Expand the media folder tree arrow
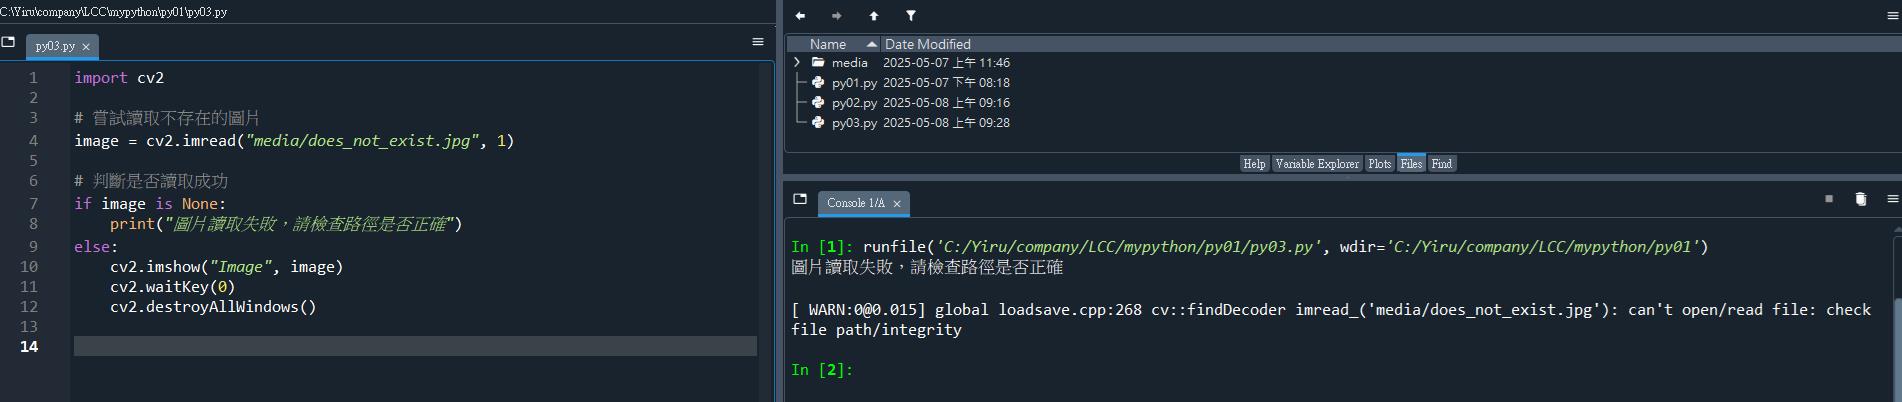 [797, 62]
